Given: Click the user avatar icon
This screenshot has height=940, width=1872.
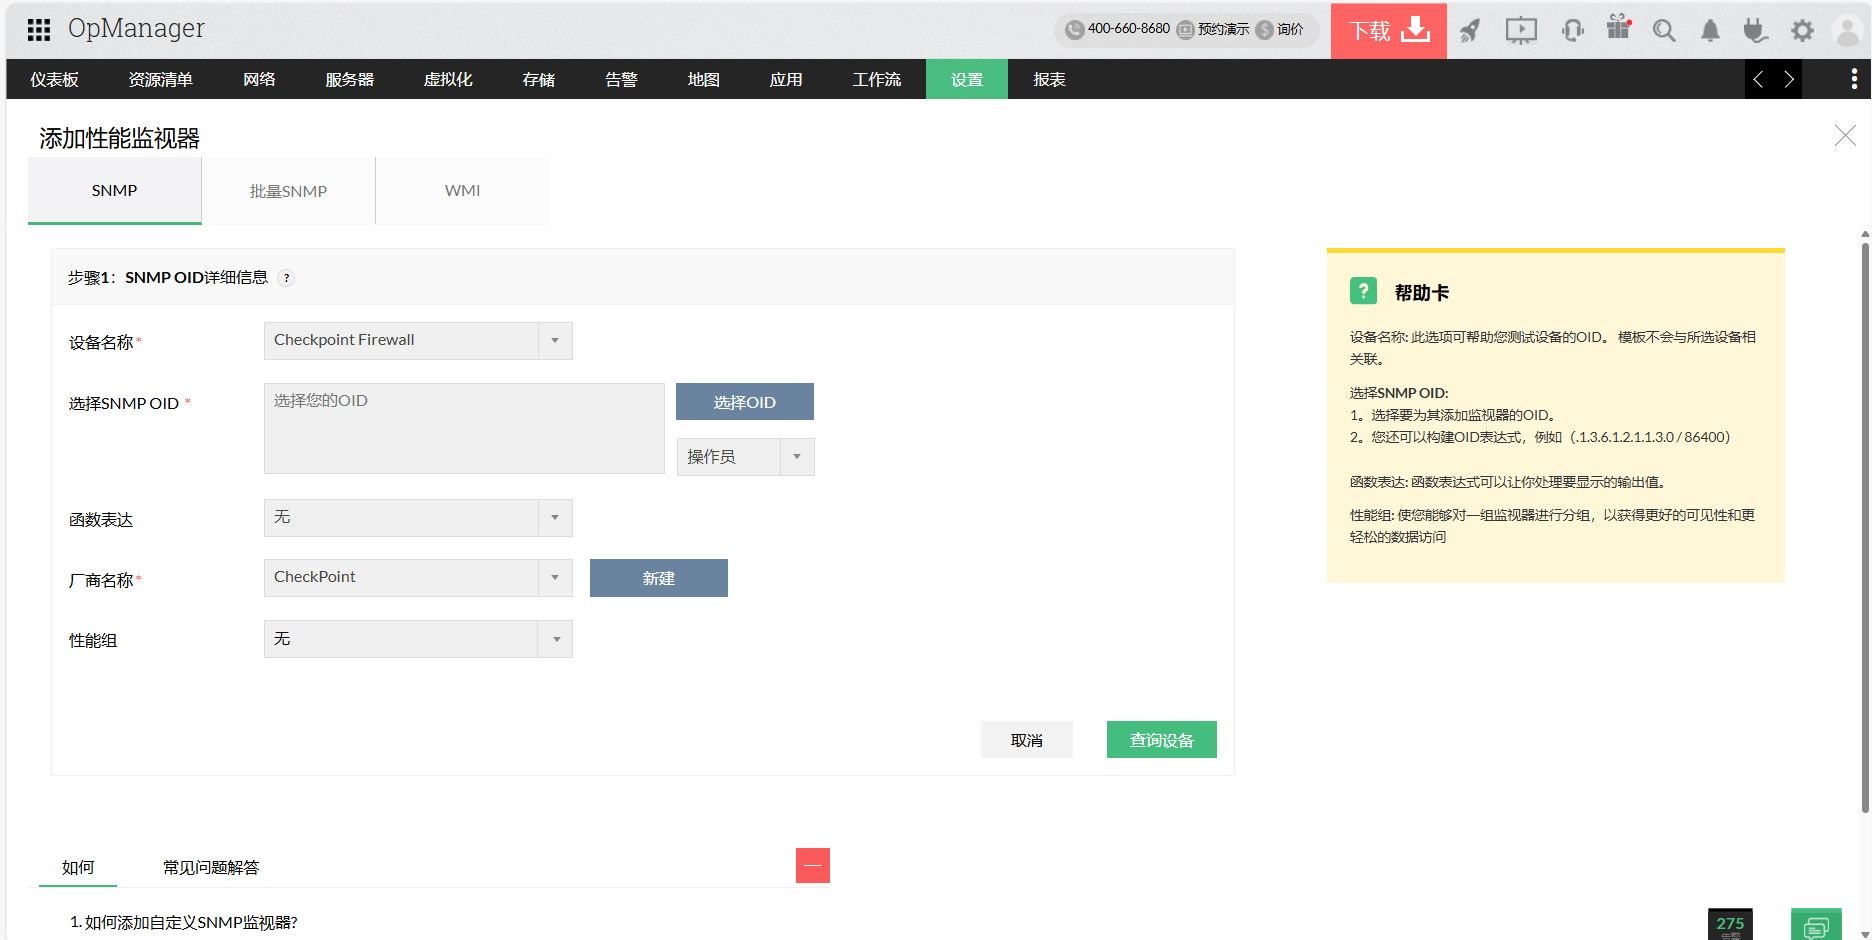Looking at the screenshot, I should [x=1847, y=30].
